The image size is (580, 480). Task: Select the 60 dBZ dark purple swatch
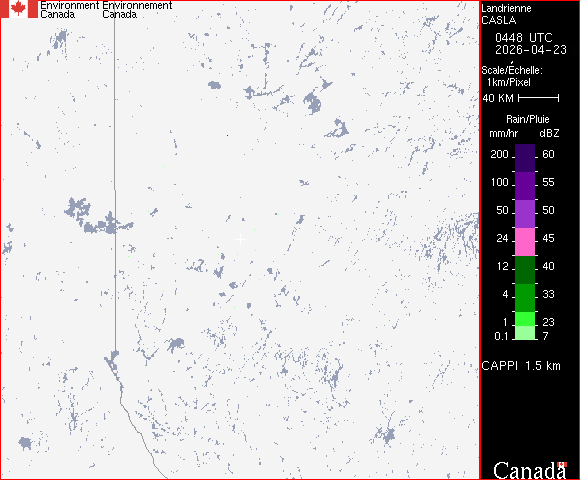[525, 158]
